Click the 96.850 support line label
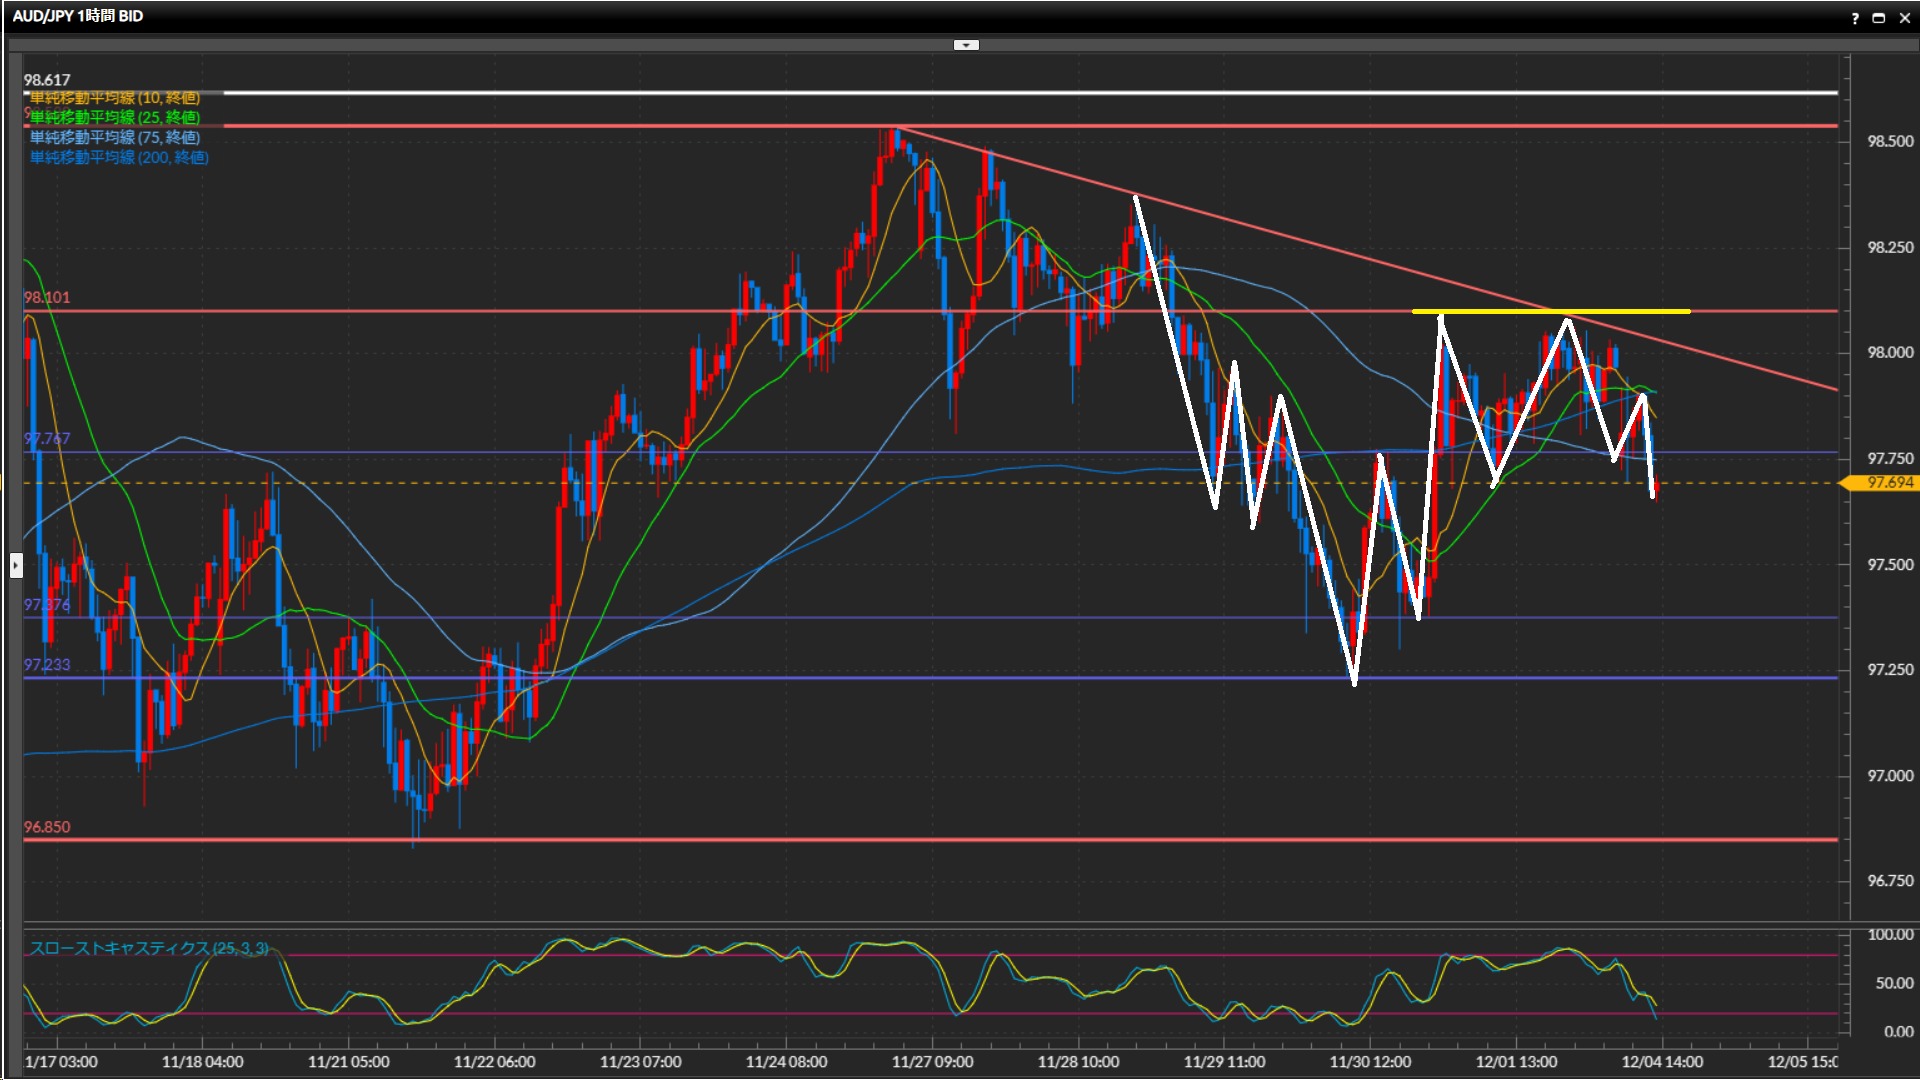This screenshot has width=1920, height=1080. [x=47, y=828]
